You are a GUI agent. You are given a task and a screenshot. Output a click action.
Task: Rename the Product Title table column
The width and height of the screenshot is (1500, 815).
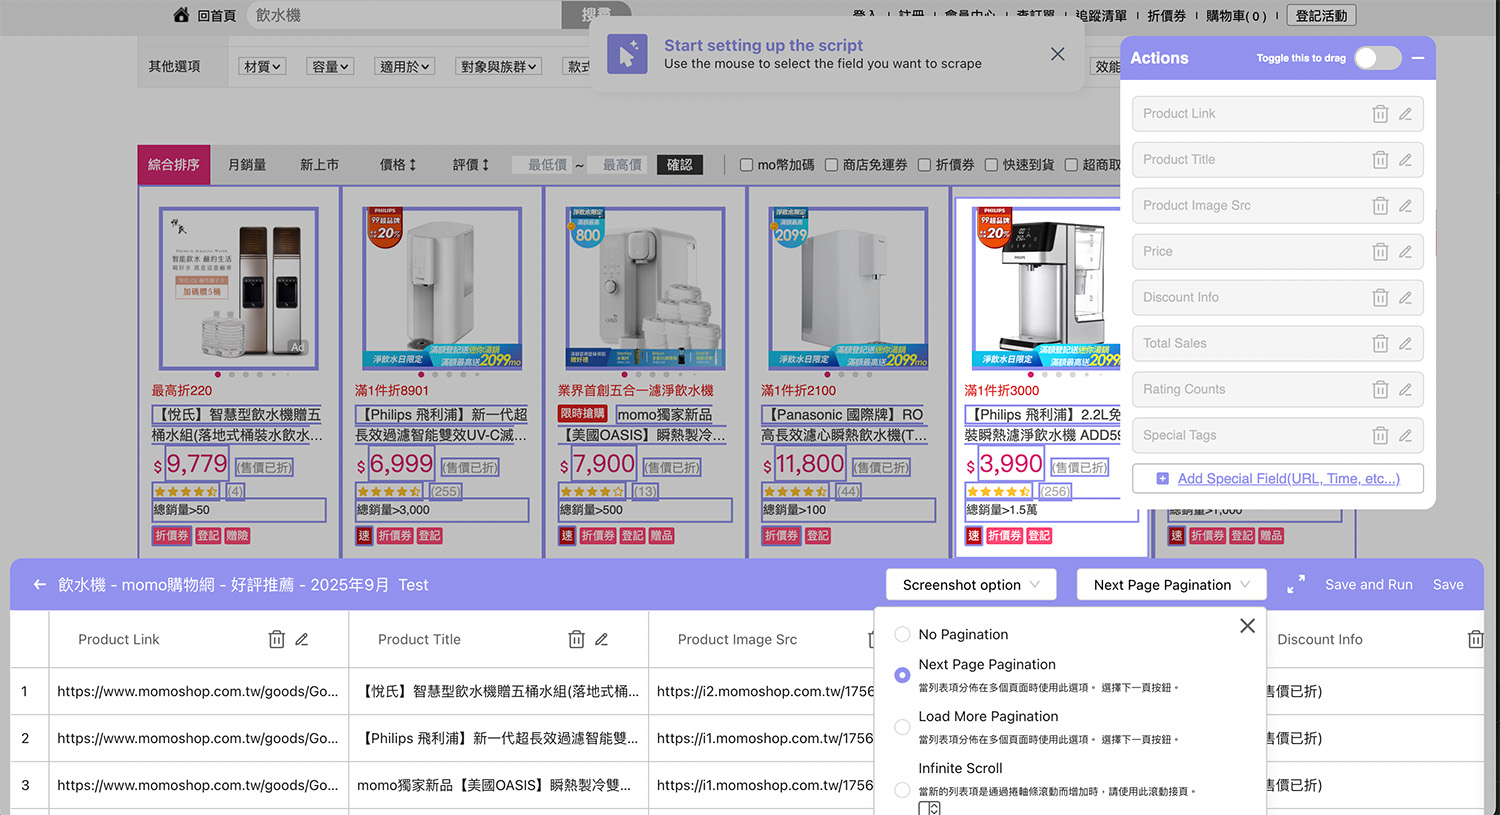tap(601, 640)
